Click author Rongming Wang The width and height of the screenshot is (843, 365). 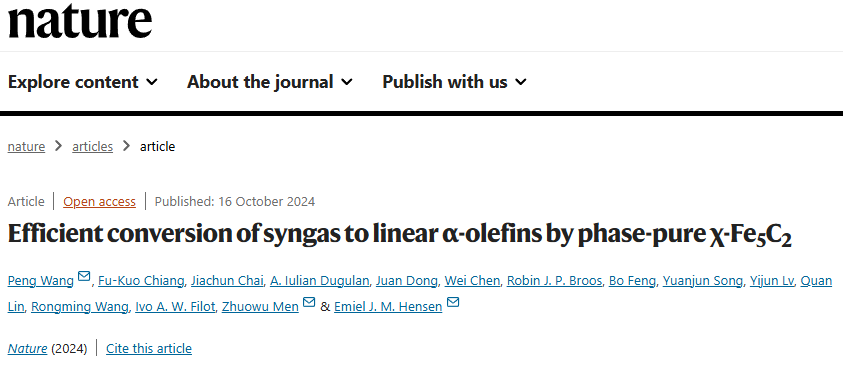click(80, 306)
